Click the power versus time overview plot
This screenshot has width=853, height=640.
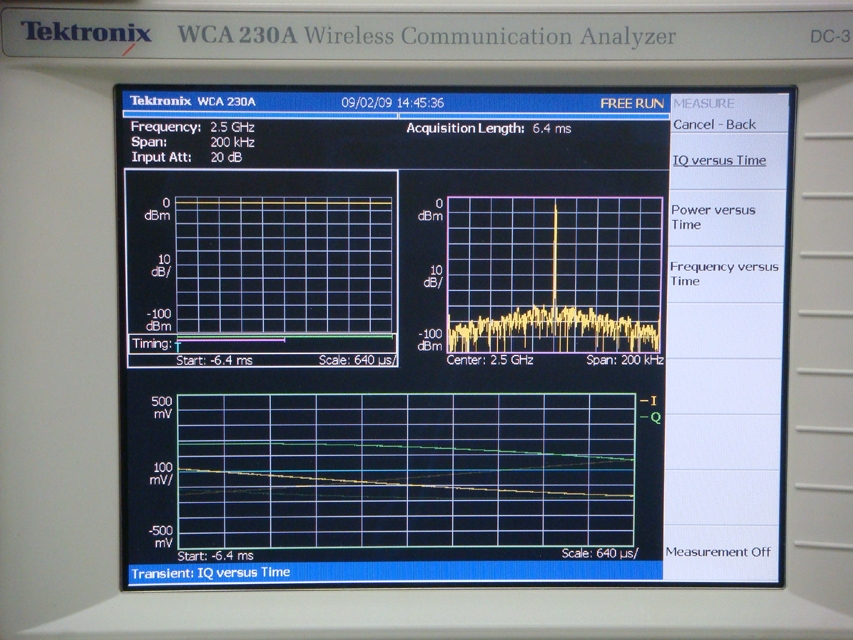[283, 264]
